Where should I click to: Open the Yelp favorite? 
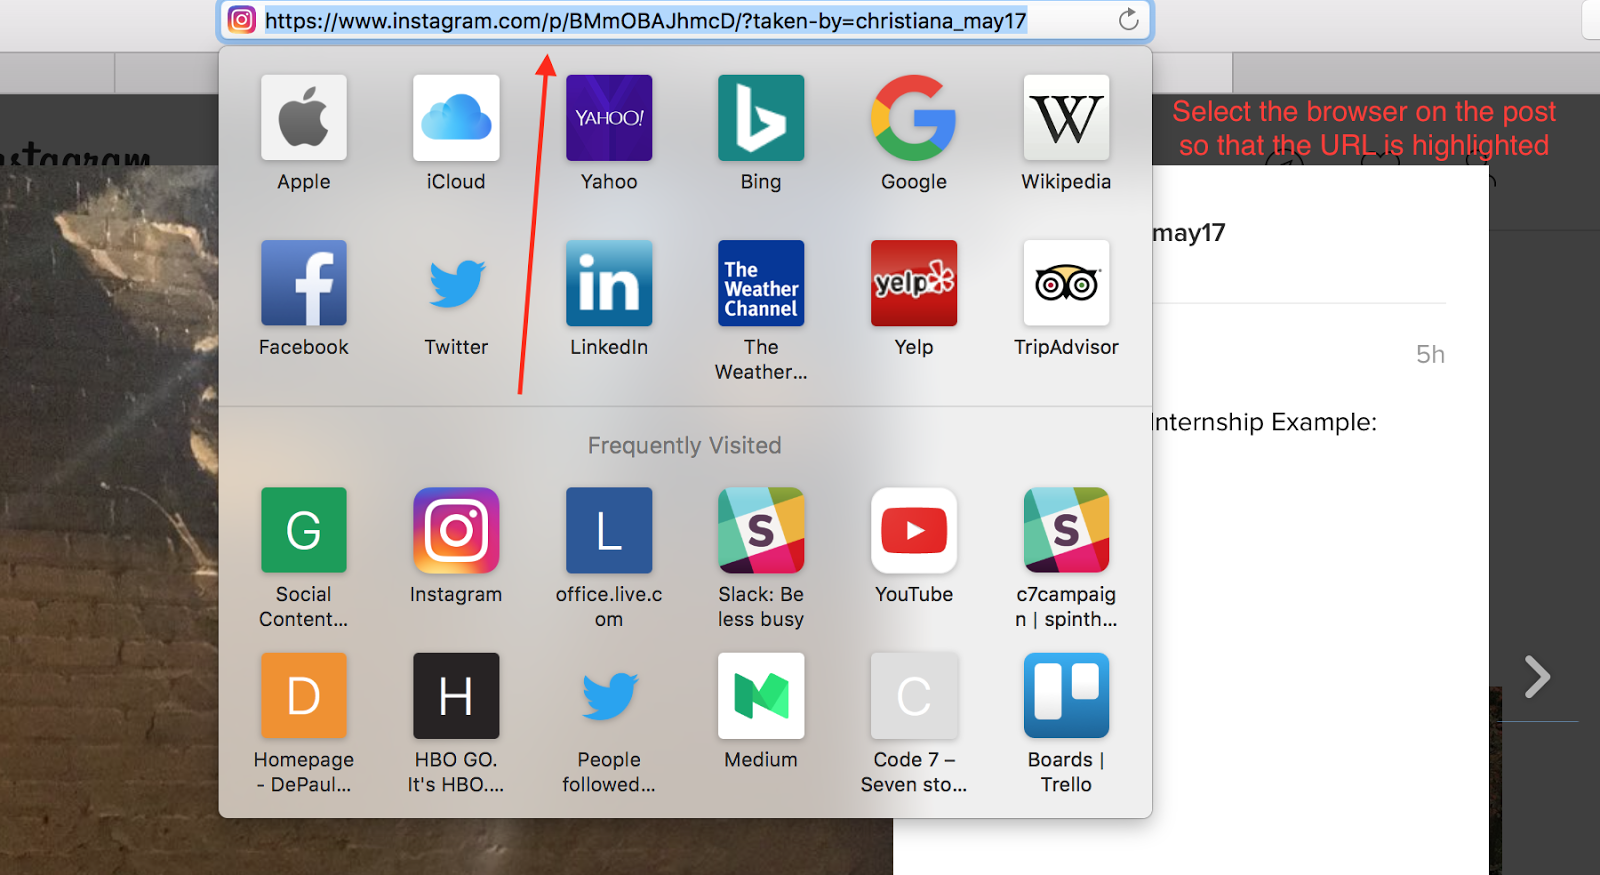tap(914, 283)
